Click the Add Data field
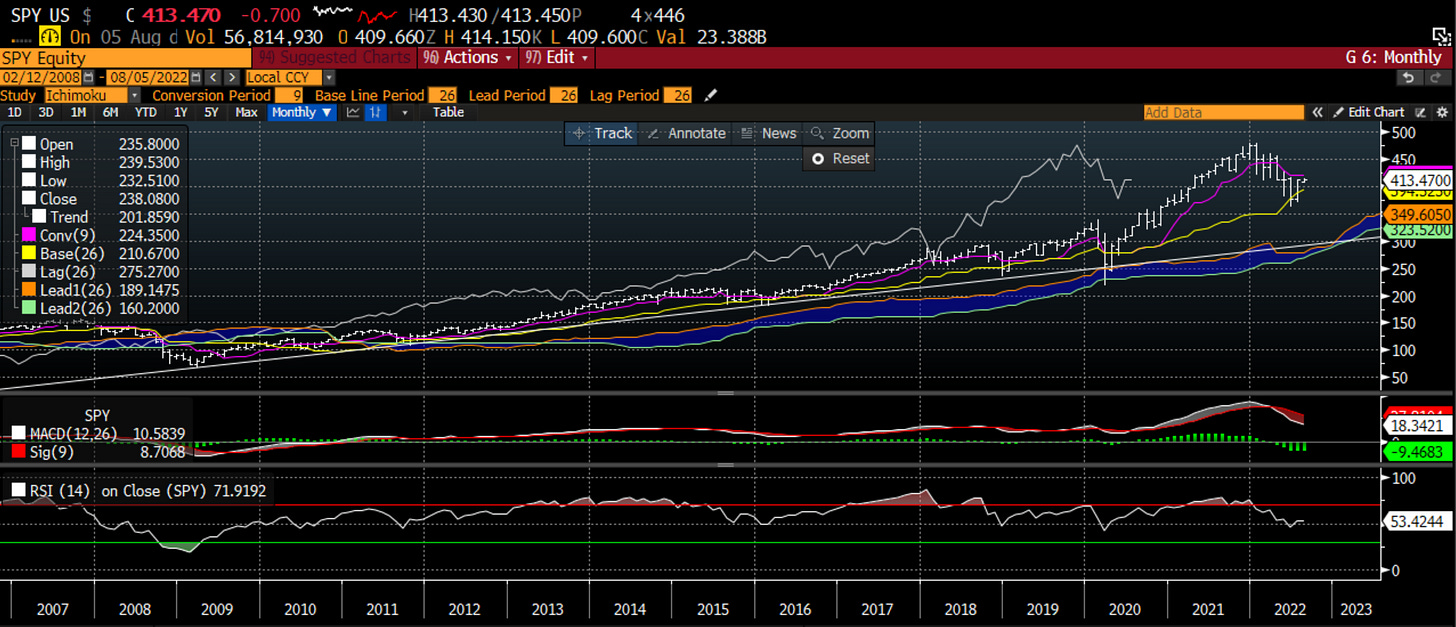Viewport: 1456px width, 627px height. 1225,113
